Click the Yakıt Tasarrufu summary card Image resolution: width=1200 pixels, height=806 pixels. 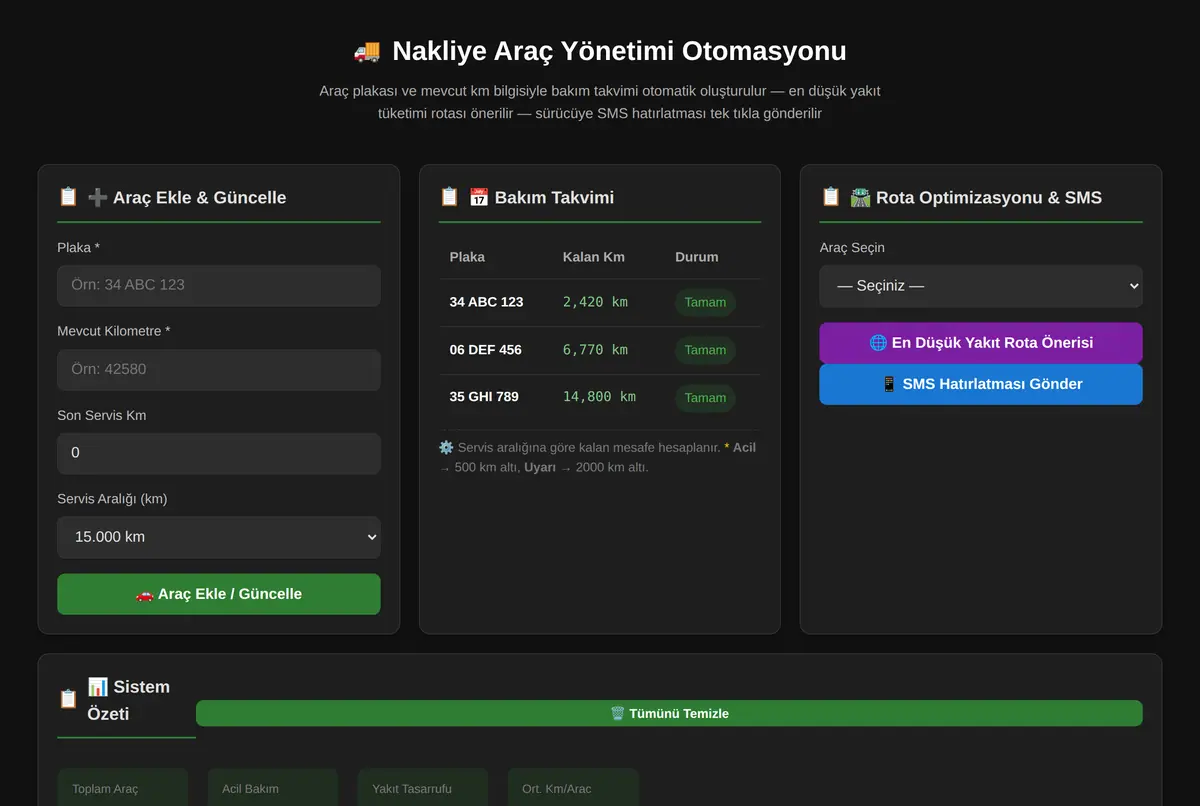pos(423,787)
